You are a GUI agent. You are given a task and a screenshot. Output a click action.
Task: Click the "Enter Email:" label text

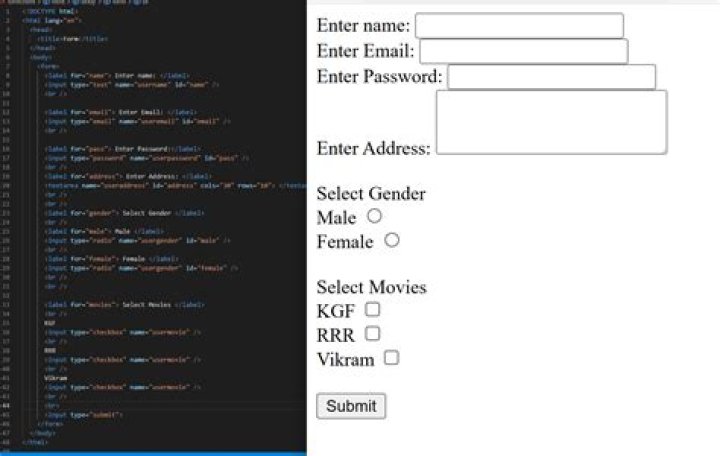tap(365, 52)
